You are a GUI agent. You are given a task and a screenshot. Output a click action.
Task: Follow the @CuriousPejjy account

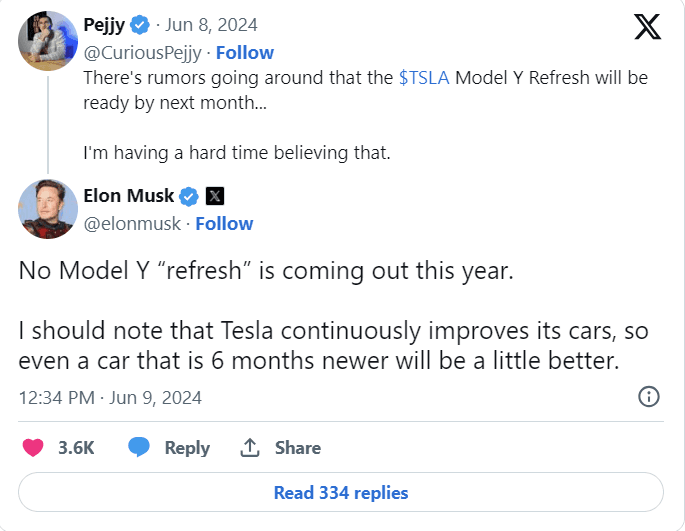point(245,52)
